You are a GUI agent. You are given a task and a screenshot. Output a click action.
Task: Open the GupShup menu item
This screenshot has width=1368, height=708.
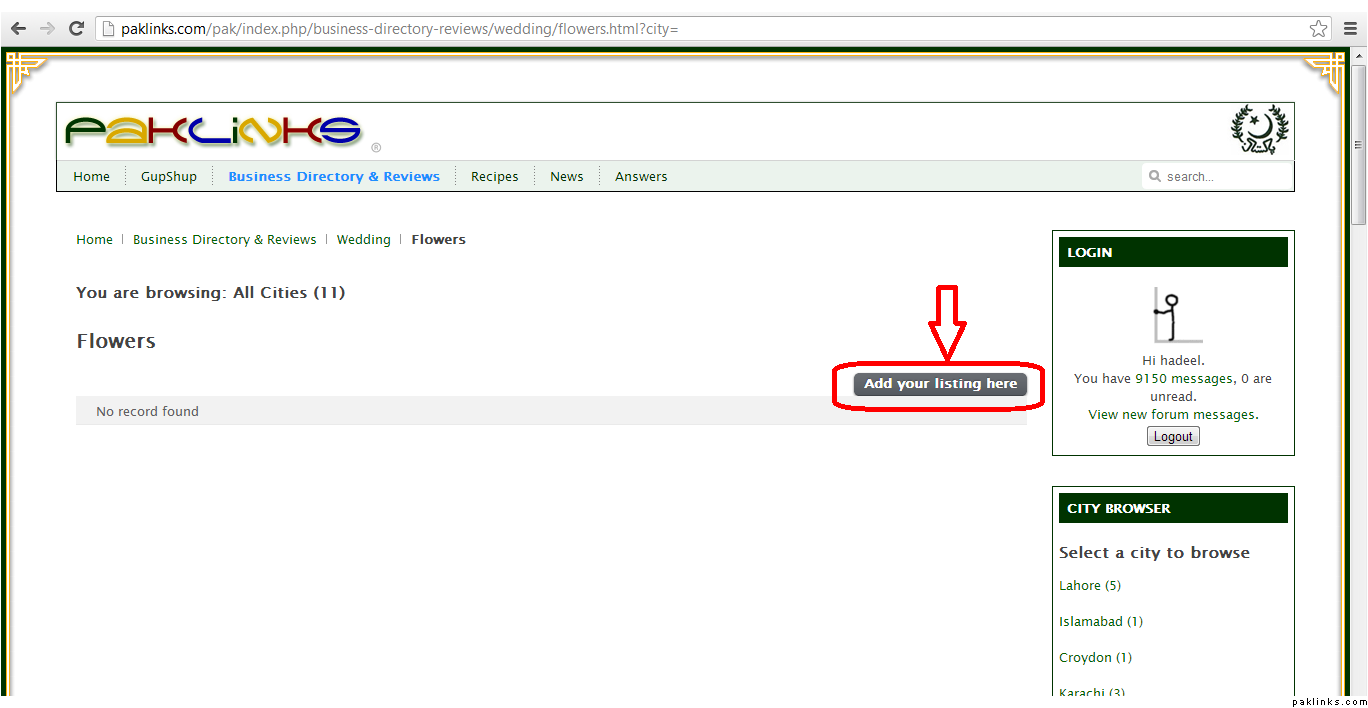point(169,177)
